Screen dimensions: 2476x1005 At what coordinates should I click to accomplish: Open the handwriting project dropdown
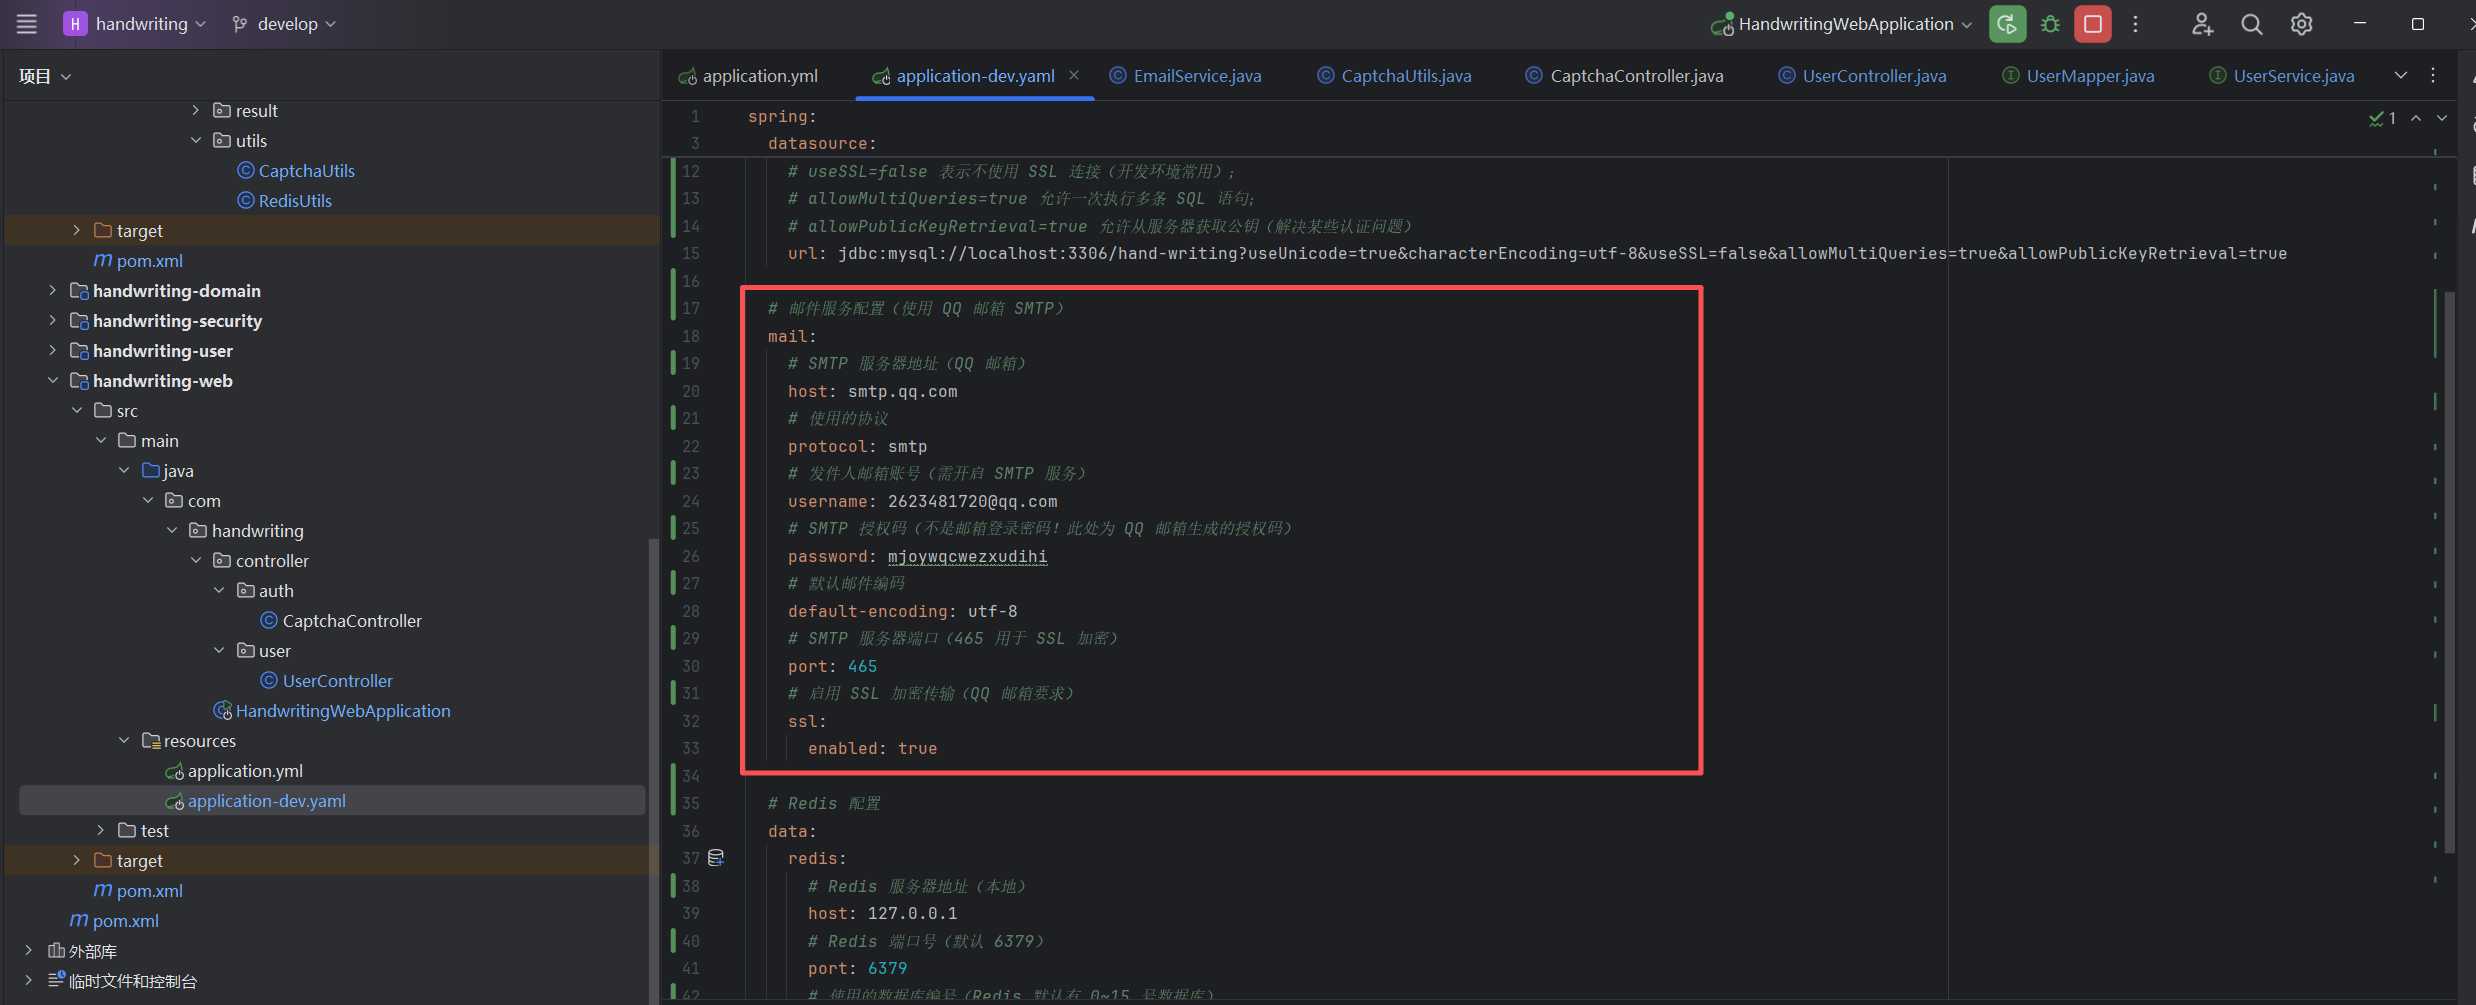click(x=134, y=24)
